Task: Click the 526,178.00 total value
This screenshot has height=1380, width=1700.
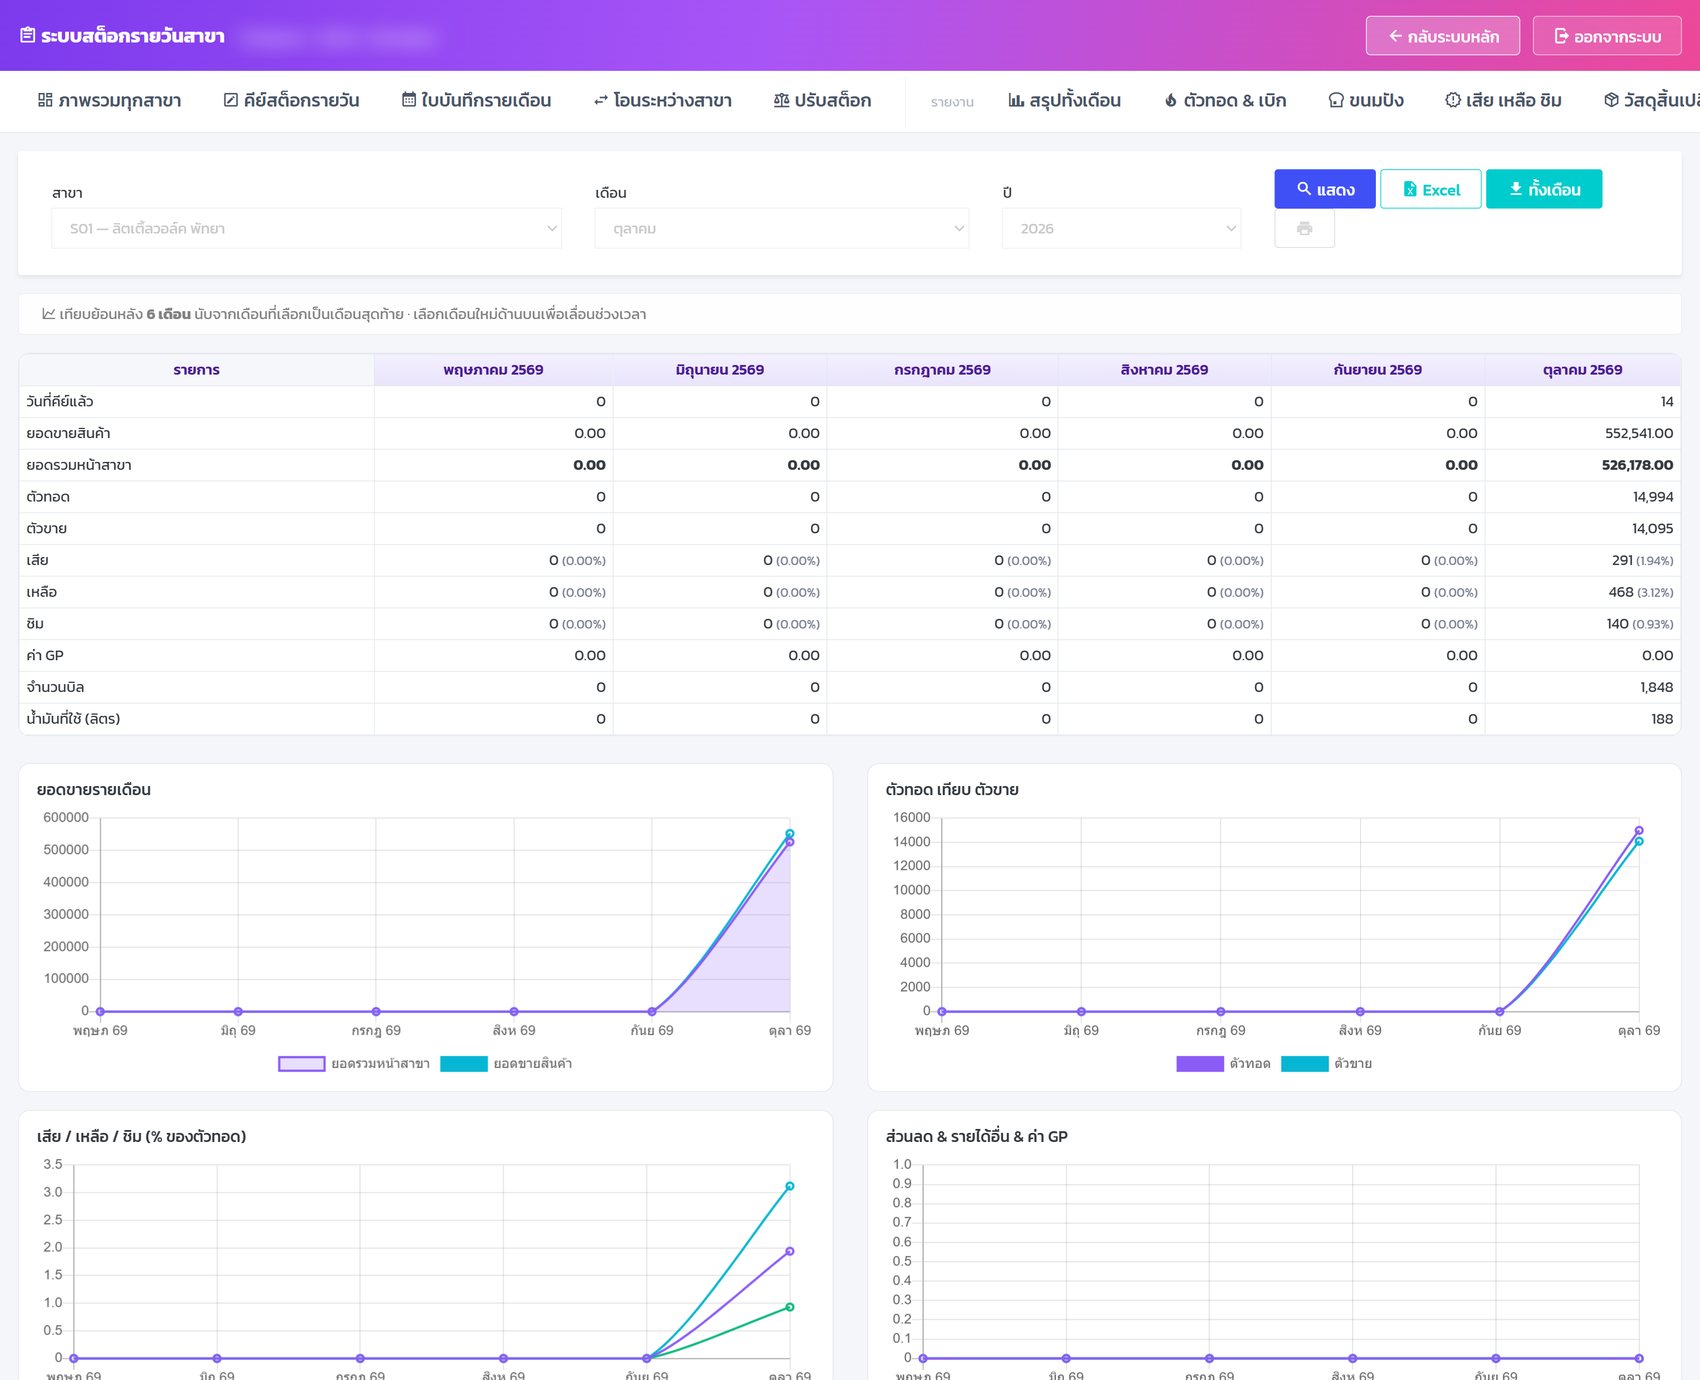Action: [1637, 465]
